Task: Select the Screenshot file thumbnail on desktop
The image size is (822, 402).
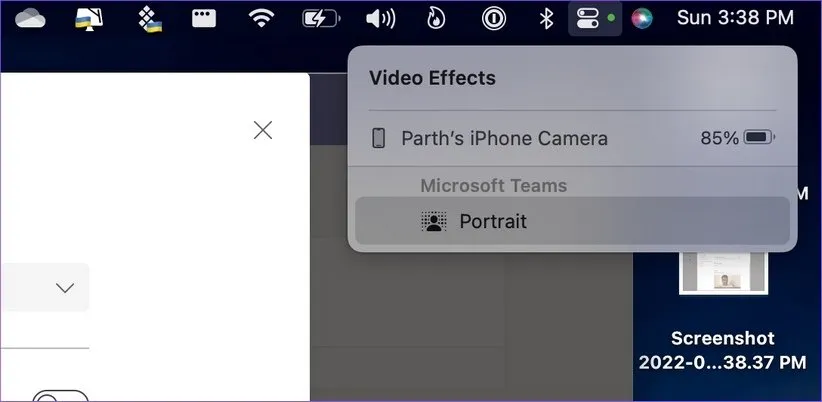Action: click(x=723, y=274)
